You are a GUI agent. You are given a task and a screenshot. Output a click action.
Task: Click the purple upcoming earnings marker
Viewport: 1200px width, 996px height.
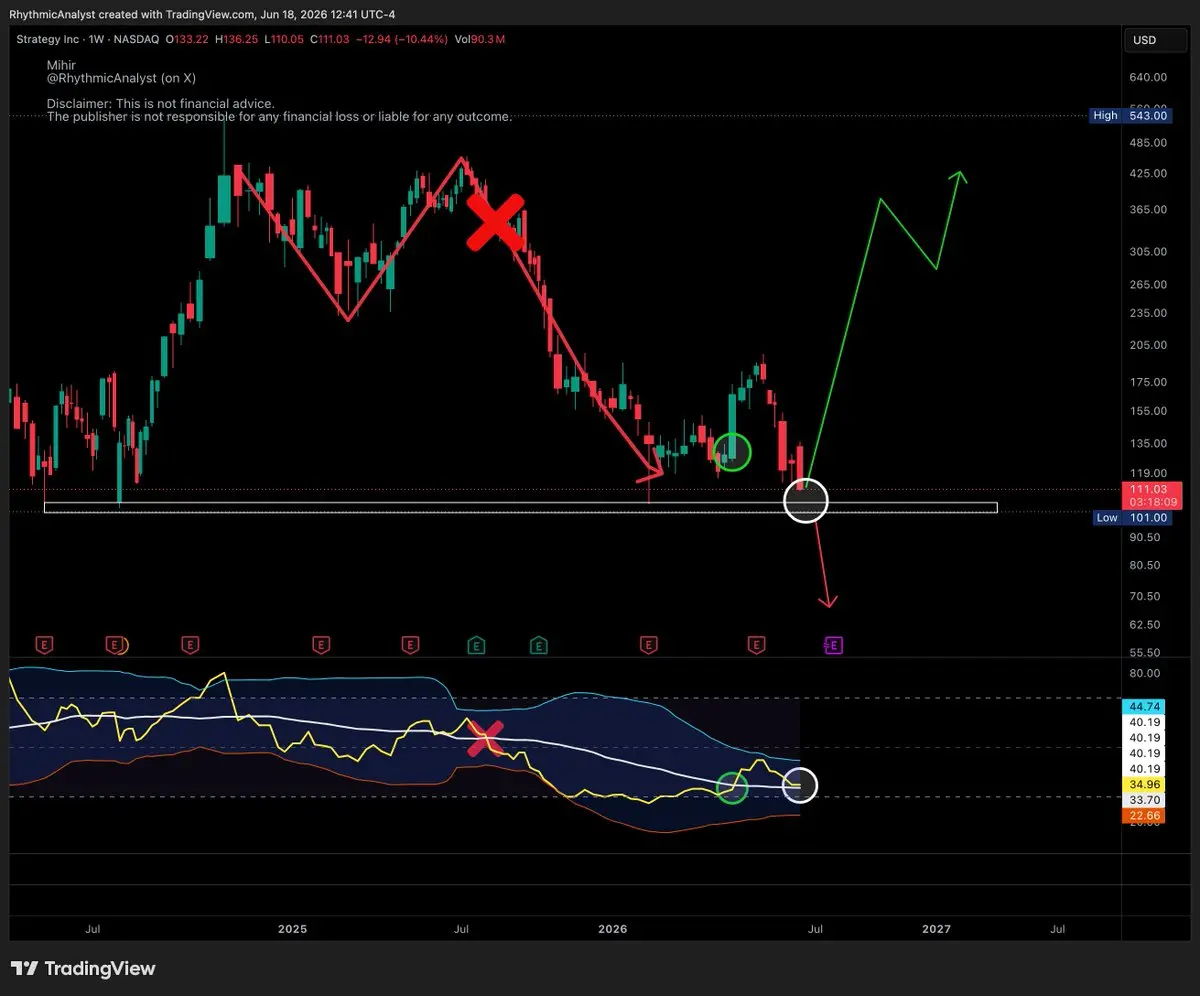point(834,645)
